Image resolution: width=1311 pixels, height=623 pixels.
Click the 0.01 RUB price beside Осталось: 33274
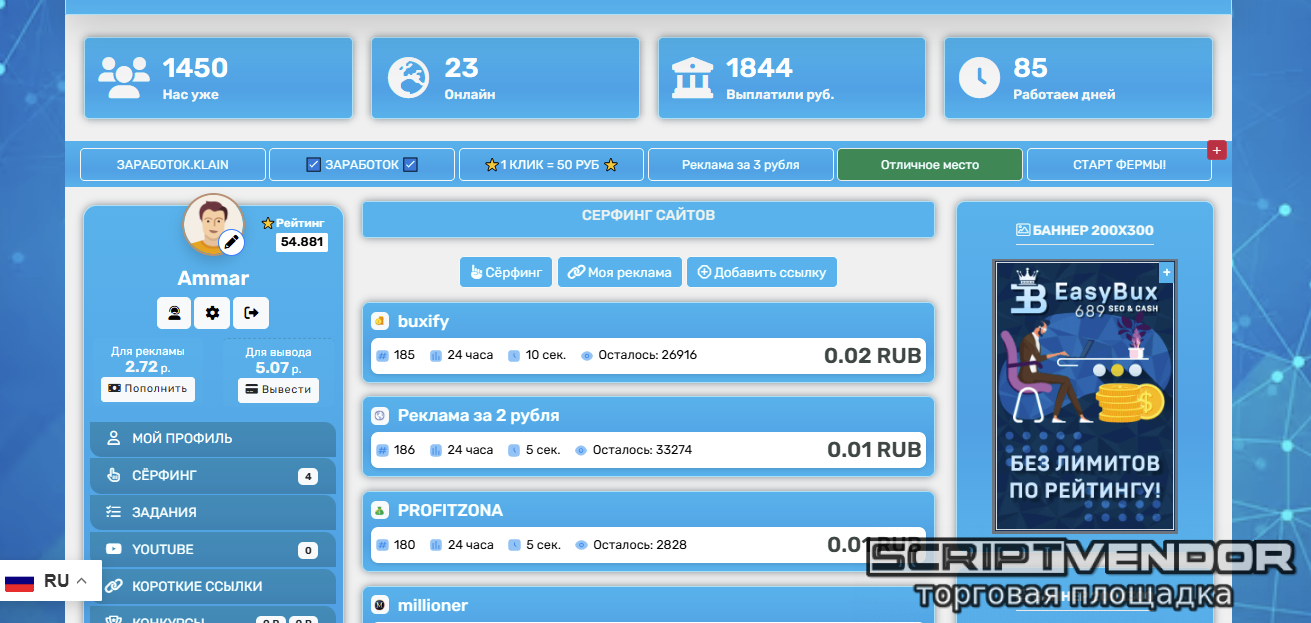[x=874, y=450]
